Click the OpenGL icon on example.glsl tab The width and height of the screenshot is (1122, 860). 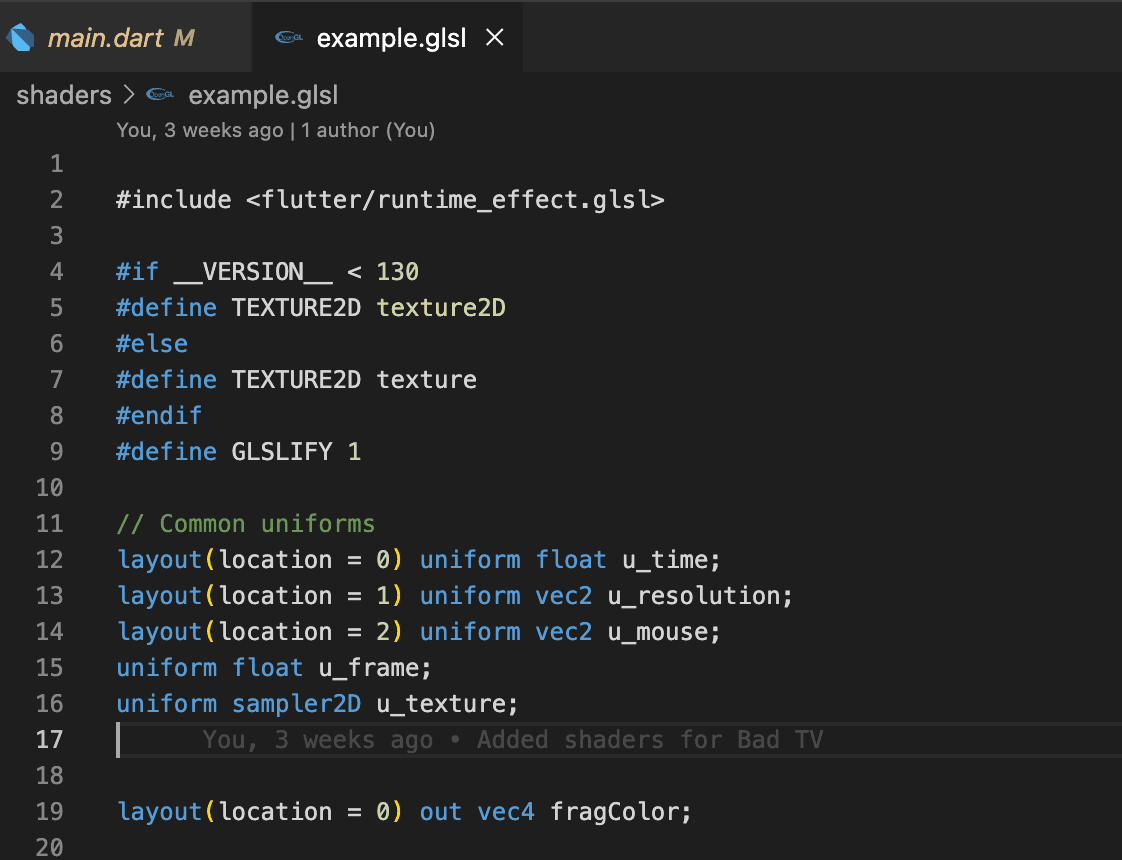click(x=289, y=38)
